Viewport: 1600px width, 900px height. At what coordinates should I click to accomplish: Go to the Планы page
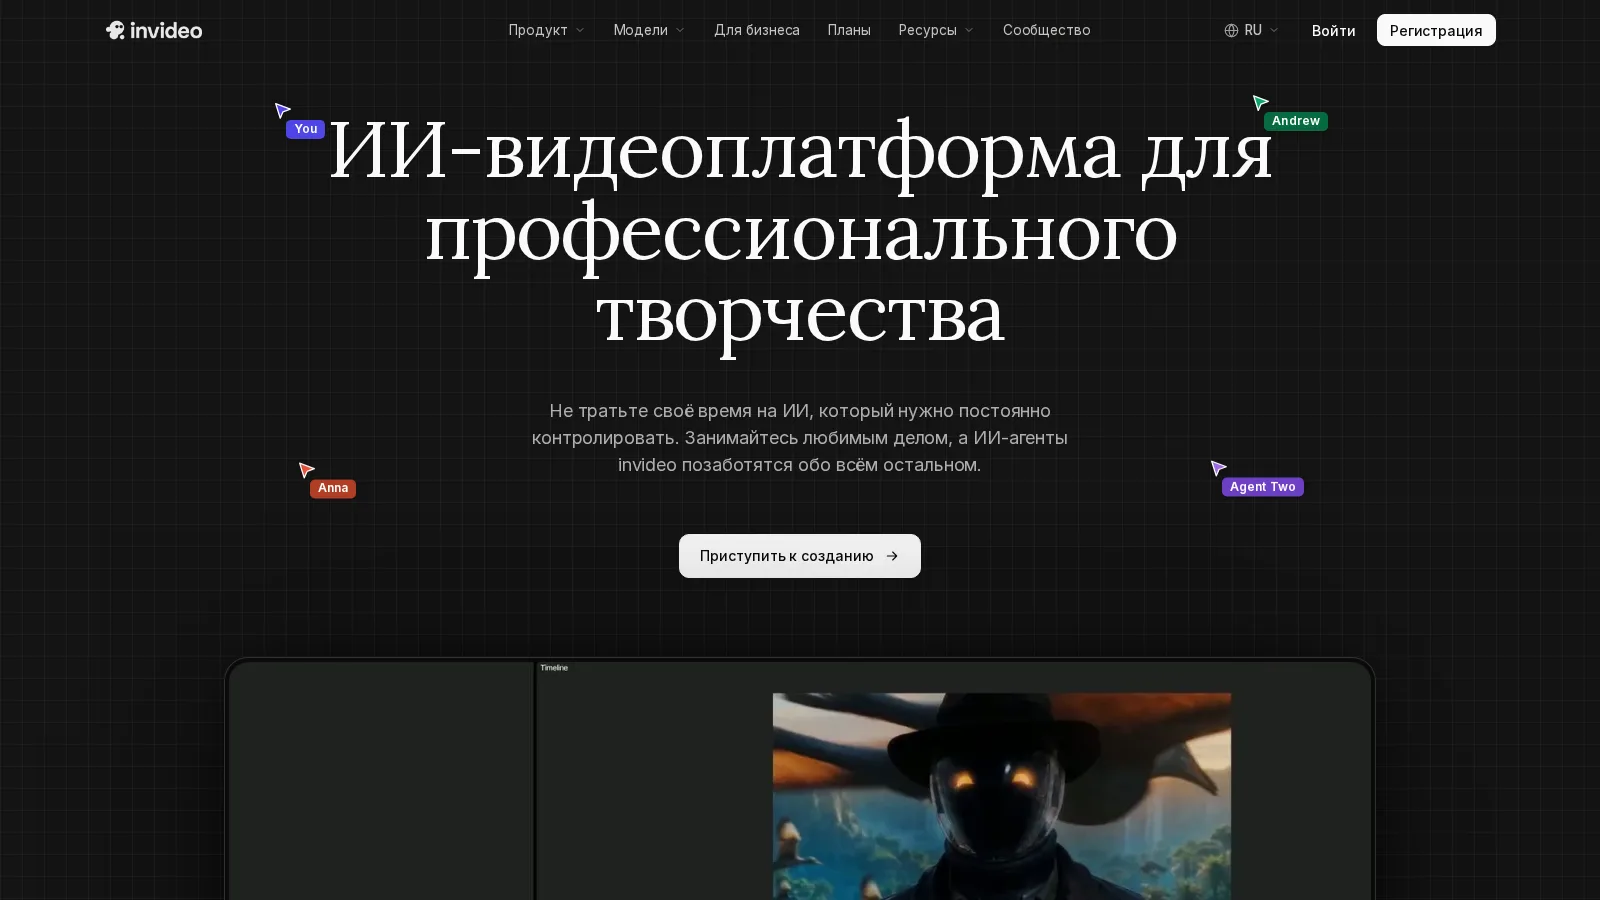849,30
